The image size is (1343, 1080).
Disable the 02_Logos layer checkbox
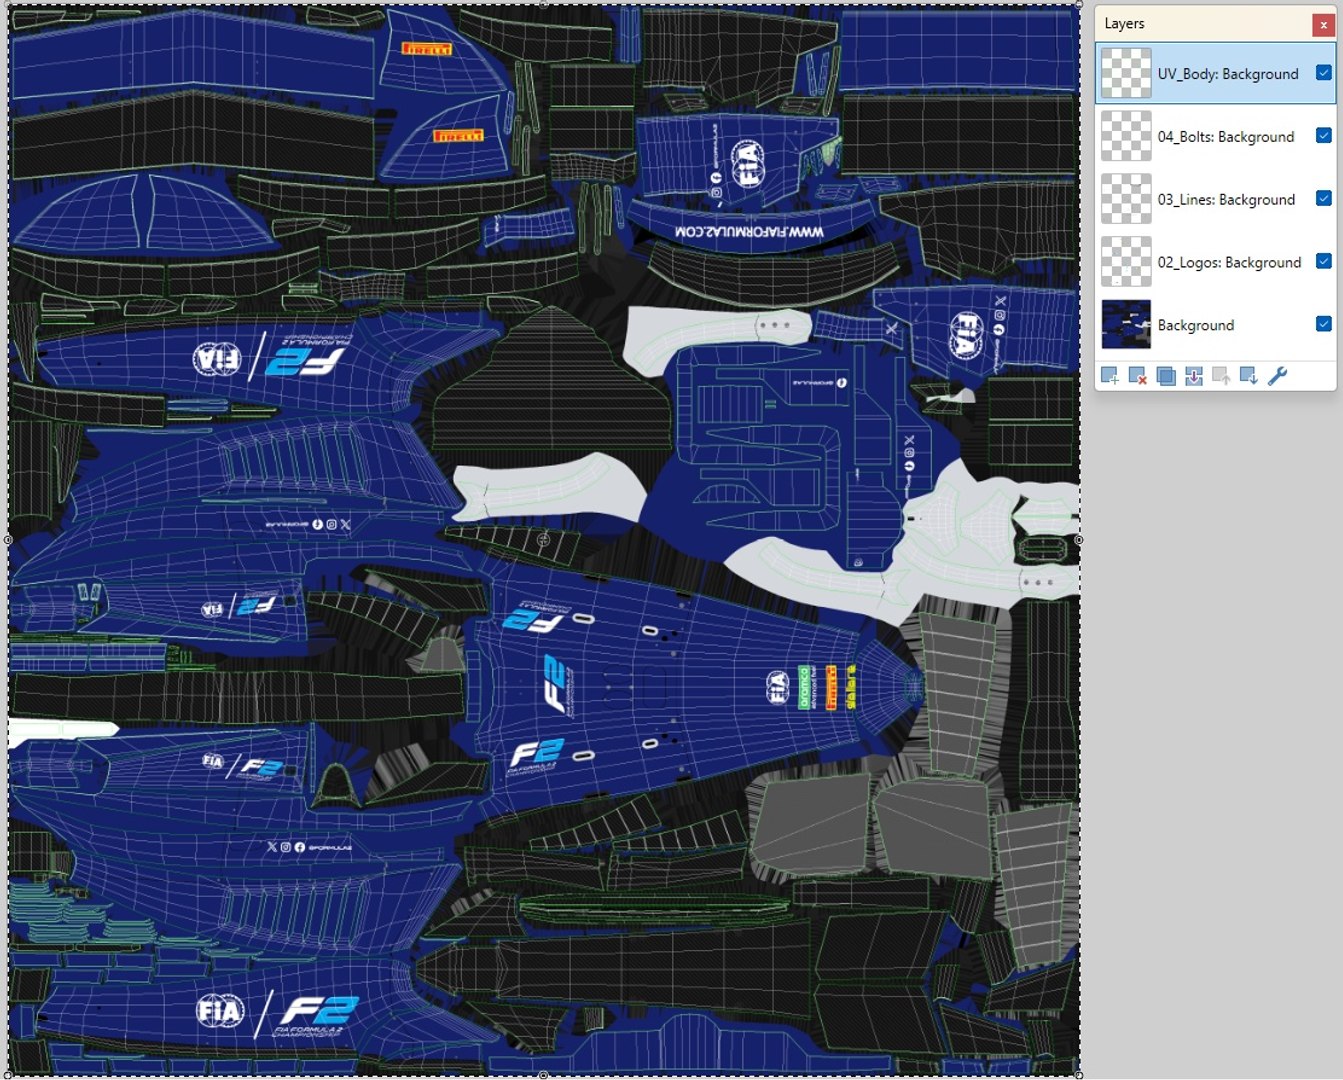coord(1323,261)
